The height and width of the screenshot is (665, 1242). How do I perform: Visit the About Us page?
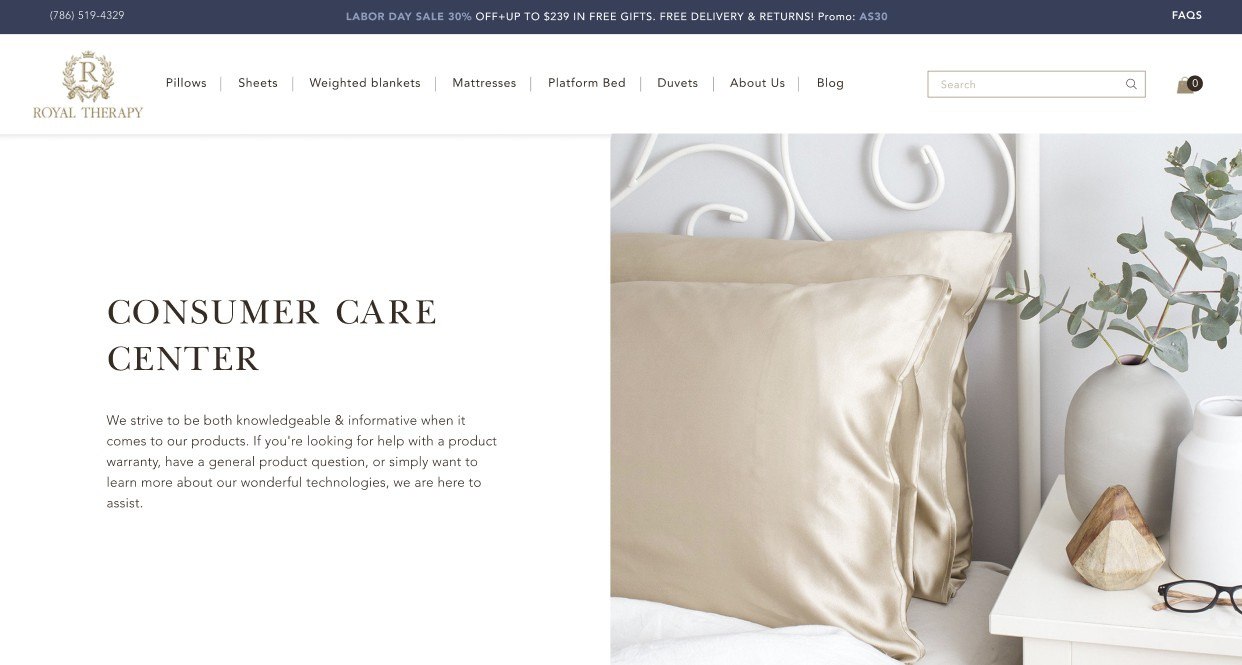tap(757, 83)
